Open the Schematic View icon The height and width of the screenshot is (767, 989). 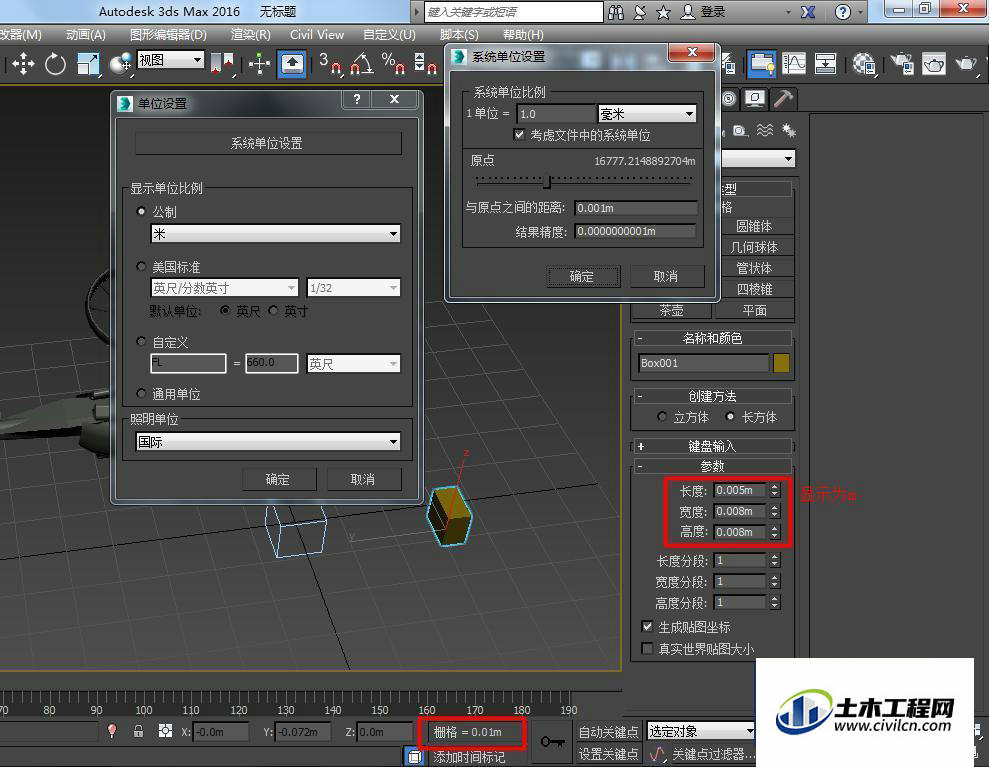[825, 64]
